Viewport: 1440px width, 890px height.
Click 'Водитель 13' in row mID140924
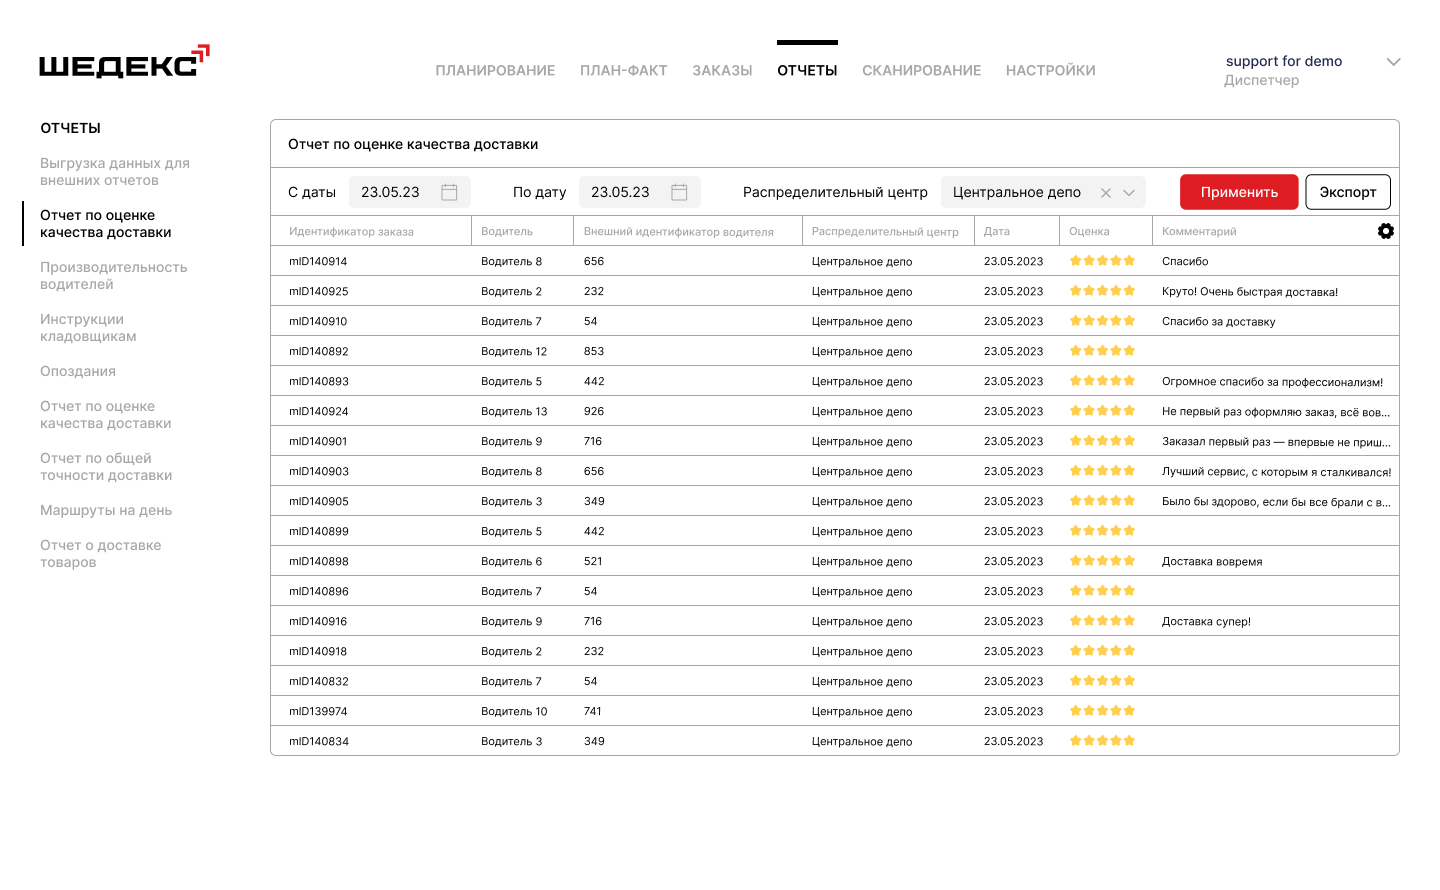[x=514, y=411]
